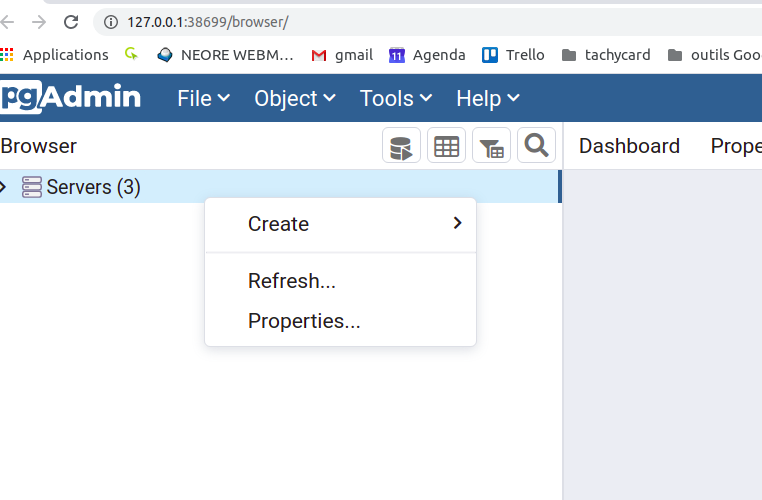Open the Help menu
The image size is (762, 500).
[487, 98]
